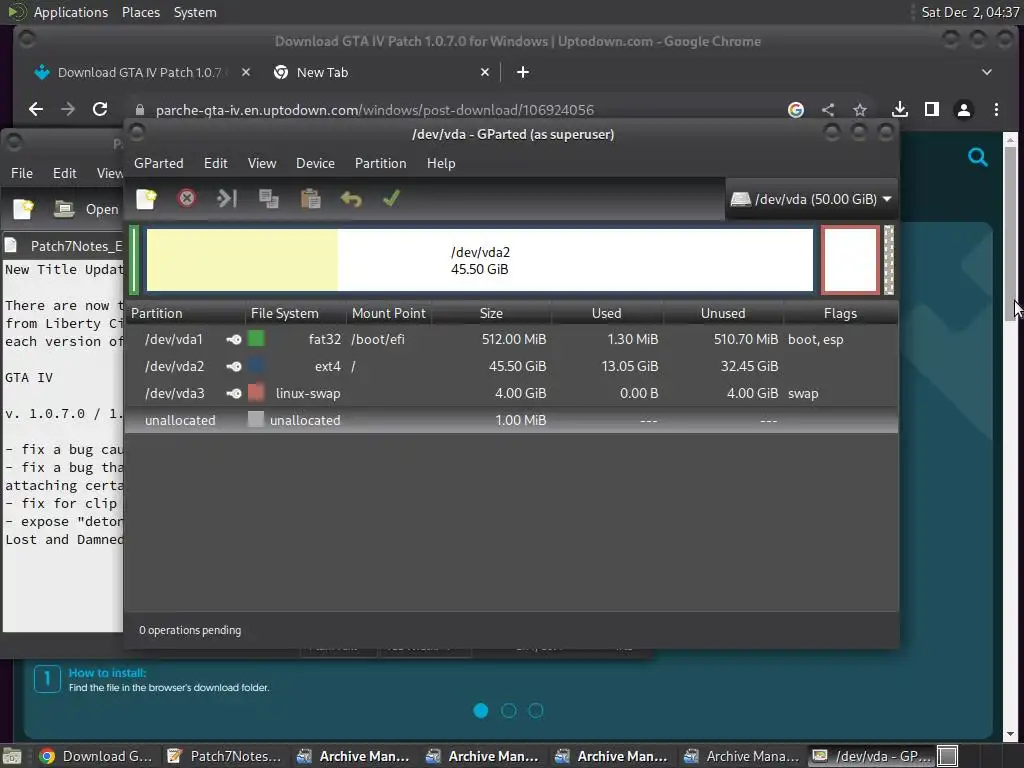
Task: Click the Resize/Move partition toolbar icon
Action: pyautogui.click(x=227, y=199)
